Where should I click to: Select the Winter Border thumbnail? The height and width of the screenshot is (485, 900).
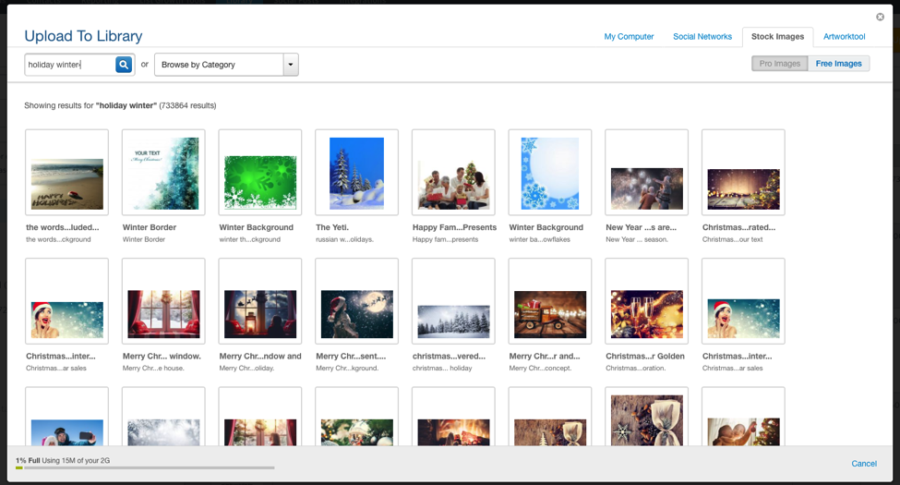tap(163, 172)
